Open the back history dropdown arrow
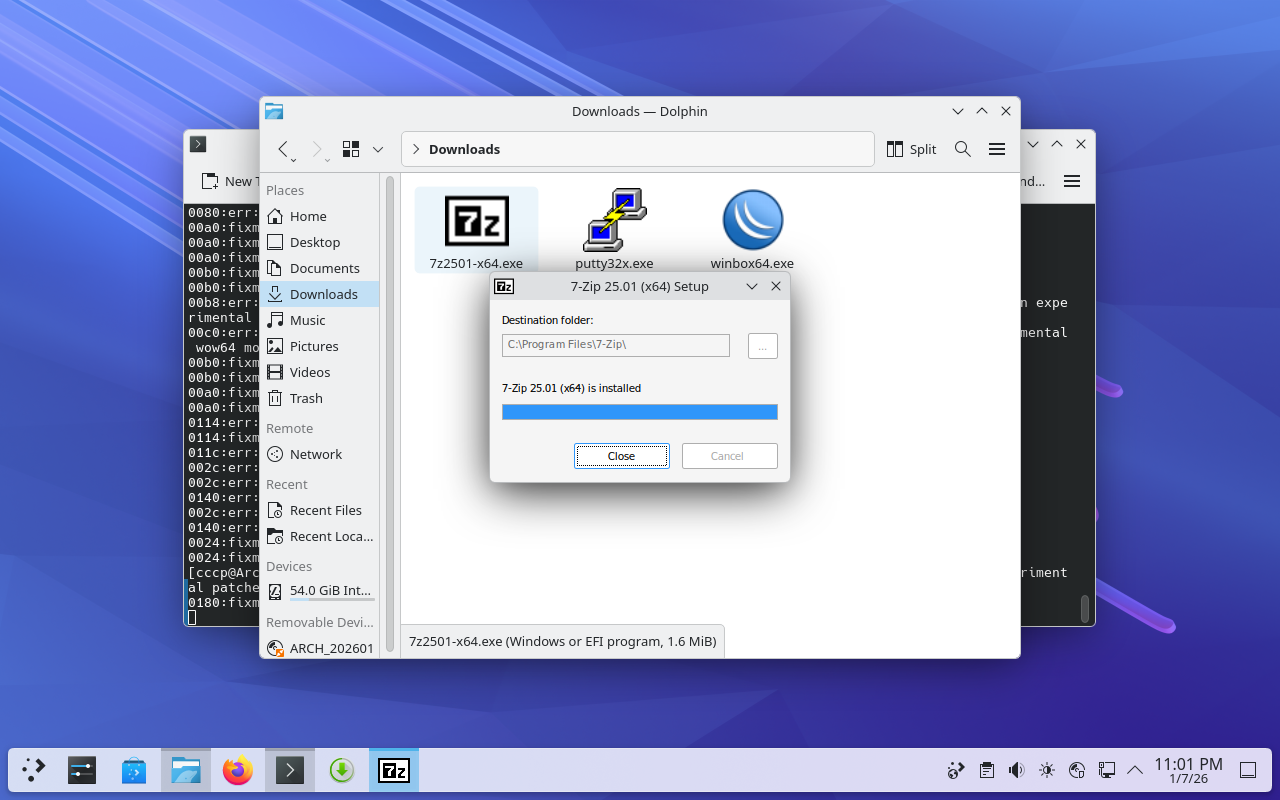 click(293, 160)
